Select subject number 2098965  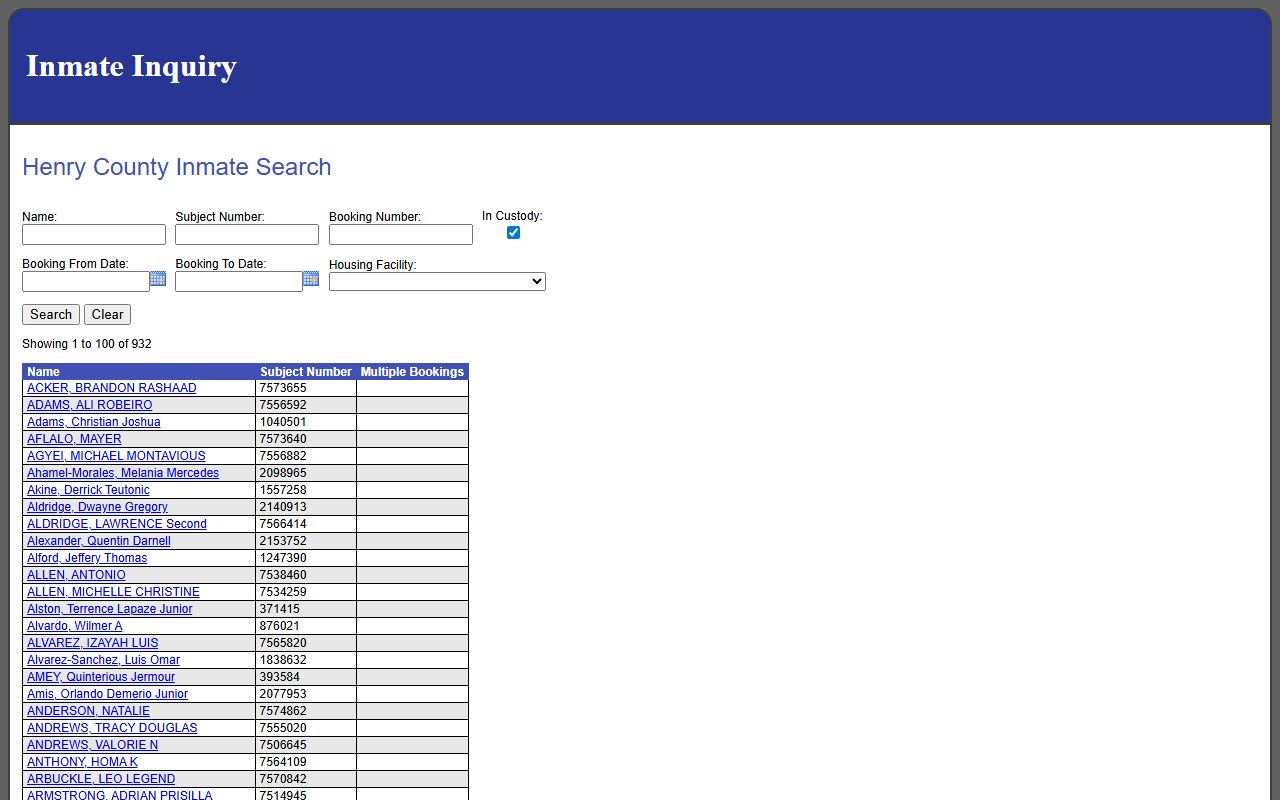pos(283,473)
